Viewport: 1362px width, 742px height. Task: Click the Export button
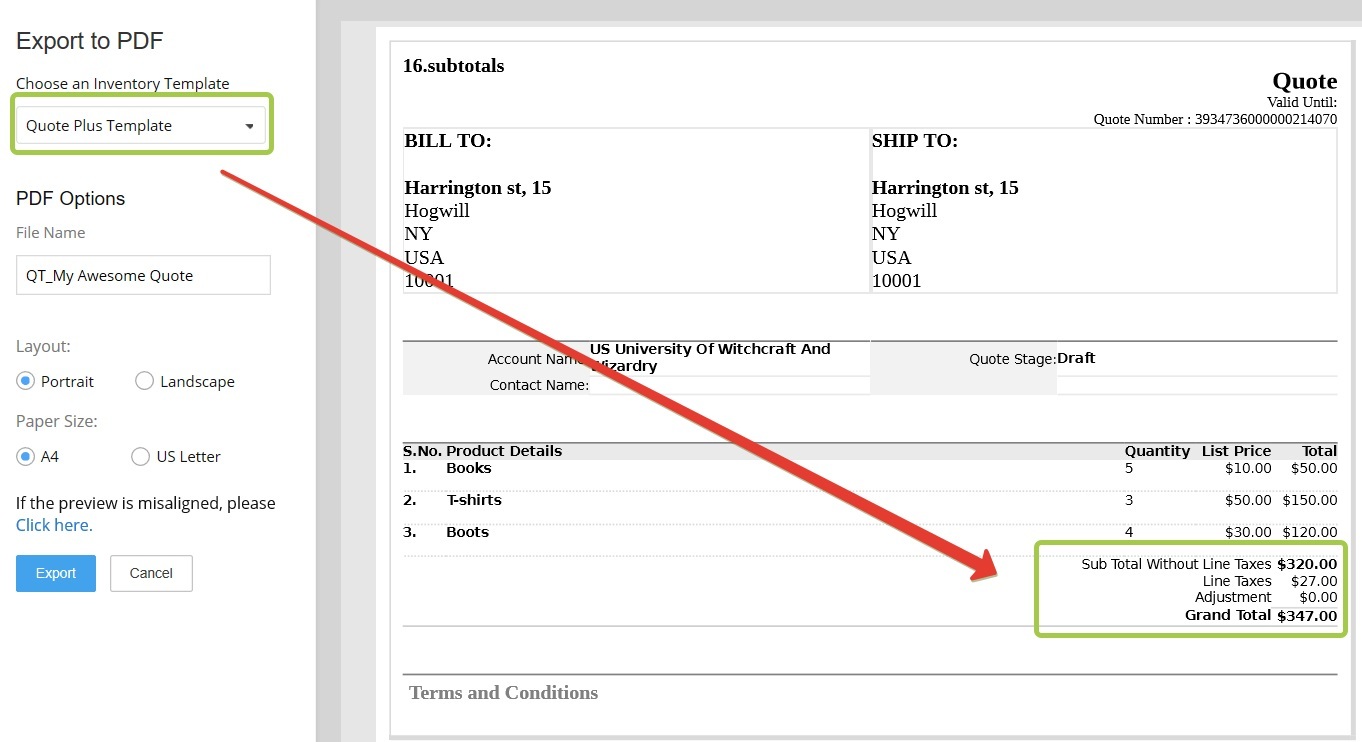(x=56, y=573)
